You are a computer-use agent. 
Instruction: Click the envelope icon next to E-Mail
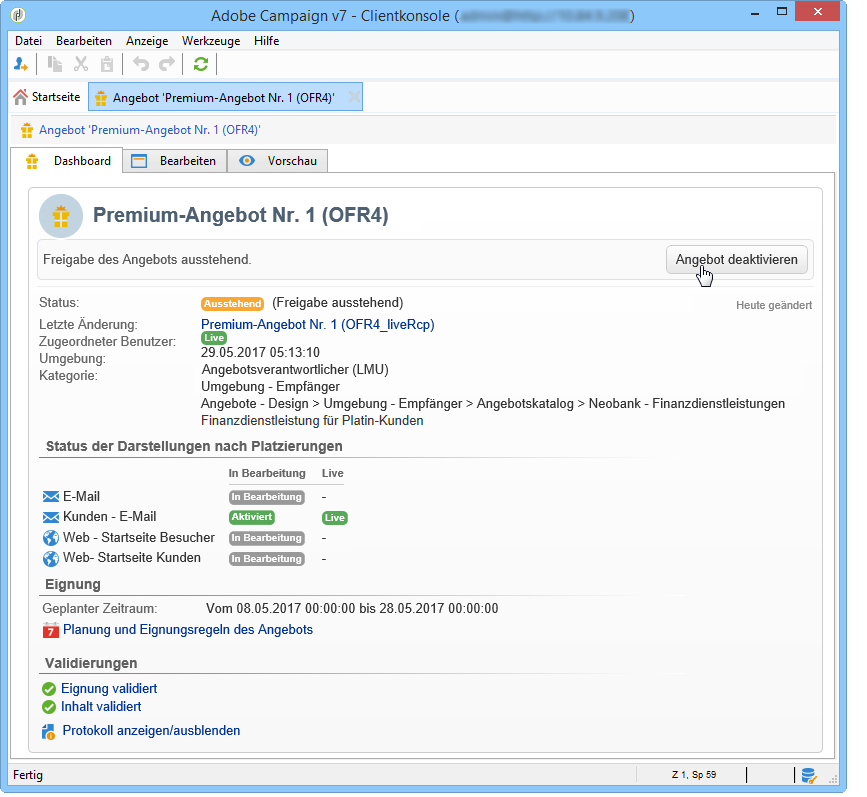(x=51, y=497)
